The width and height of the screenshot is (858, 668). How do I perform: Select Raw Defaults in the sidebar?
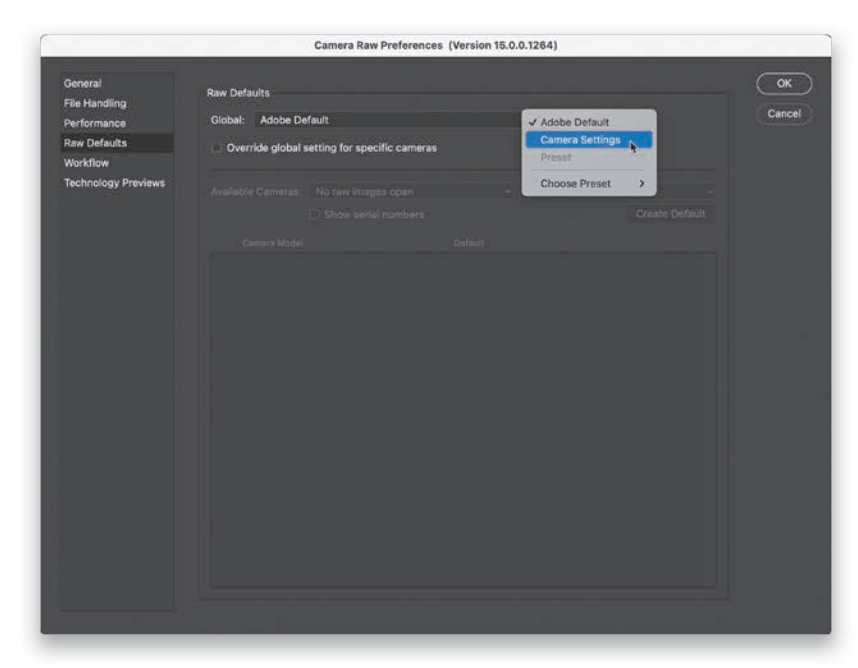coord(96,143)
